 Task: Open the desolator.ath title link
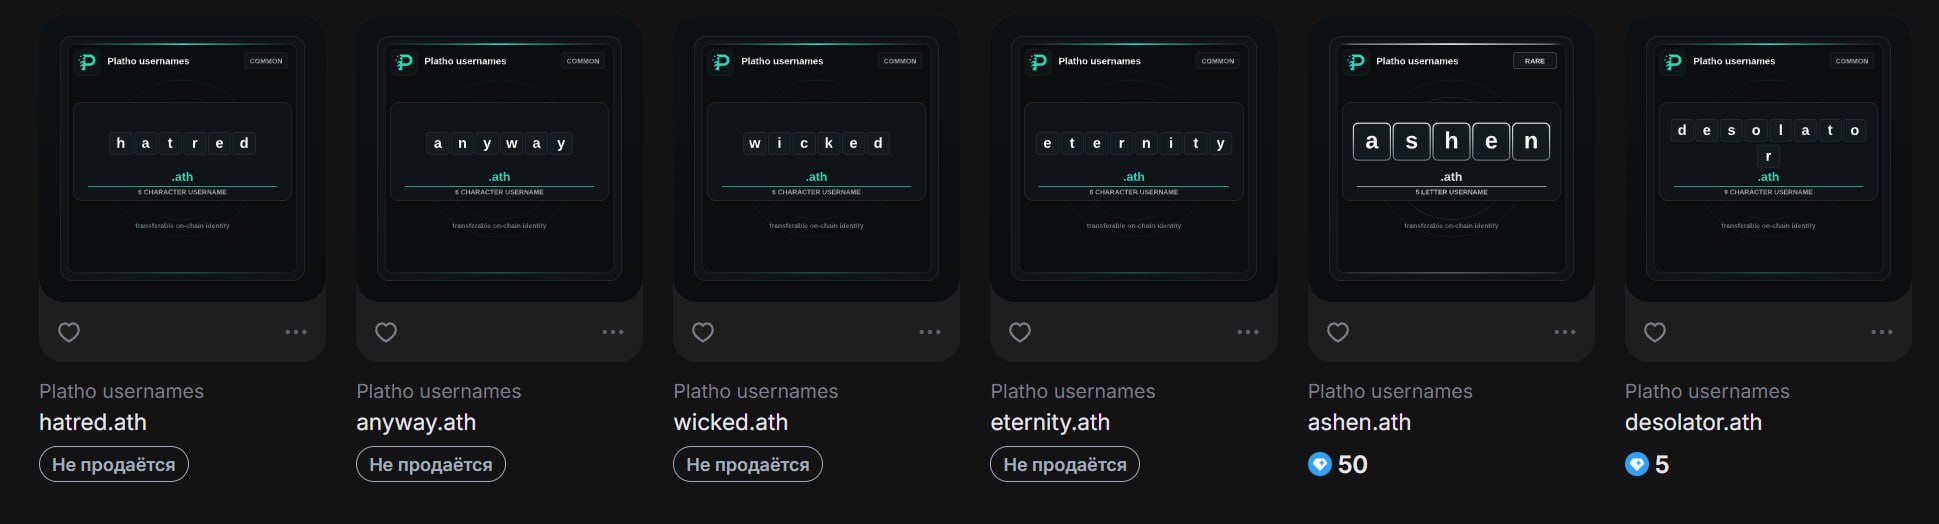pyautogui.click(x=1693, y=422)
